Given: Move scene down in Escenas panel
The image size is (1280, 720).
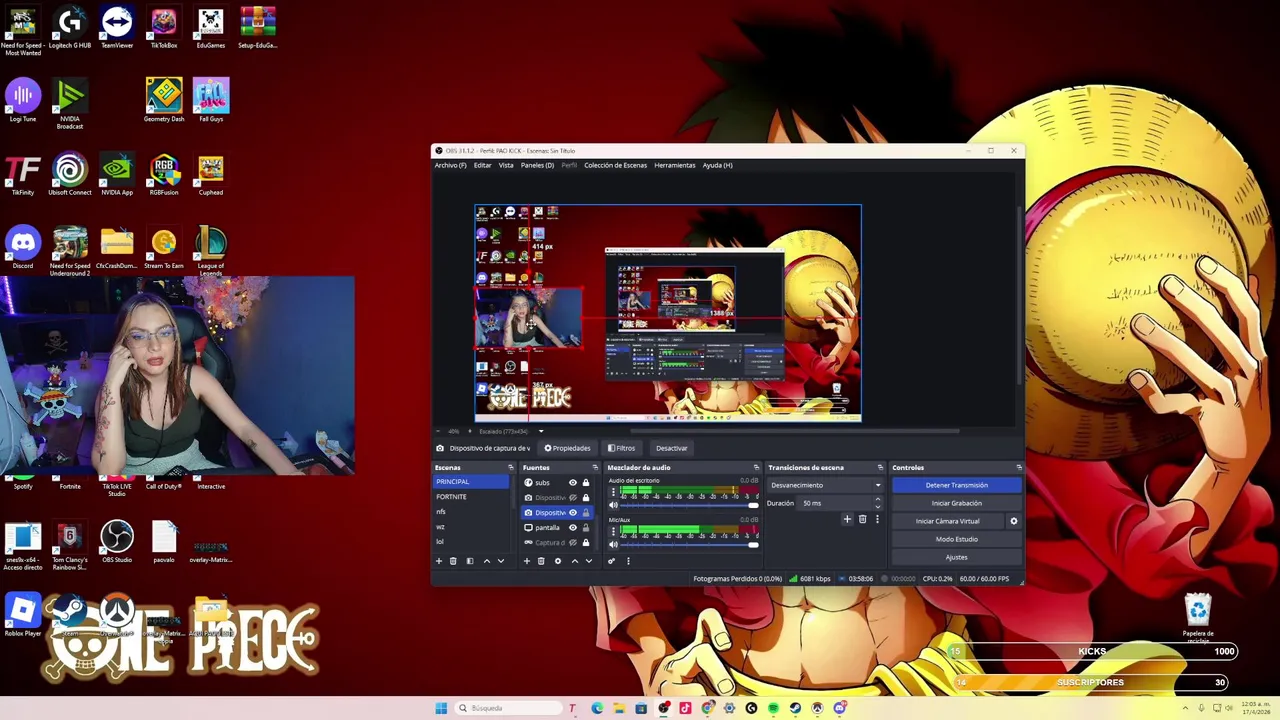Looking at the screenshot, I should (x=501, y=561).
